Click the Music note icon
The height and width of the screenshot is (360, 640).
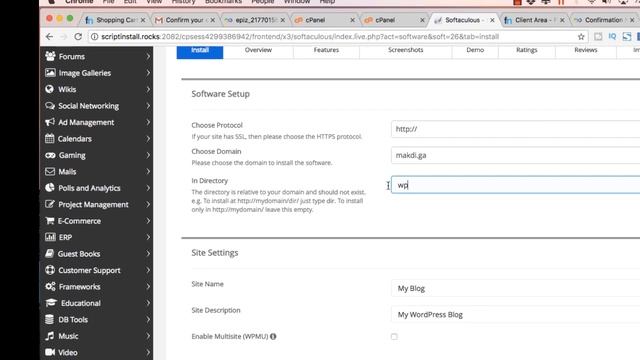tap(49, 336)
